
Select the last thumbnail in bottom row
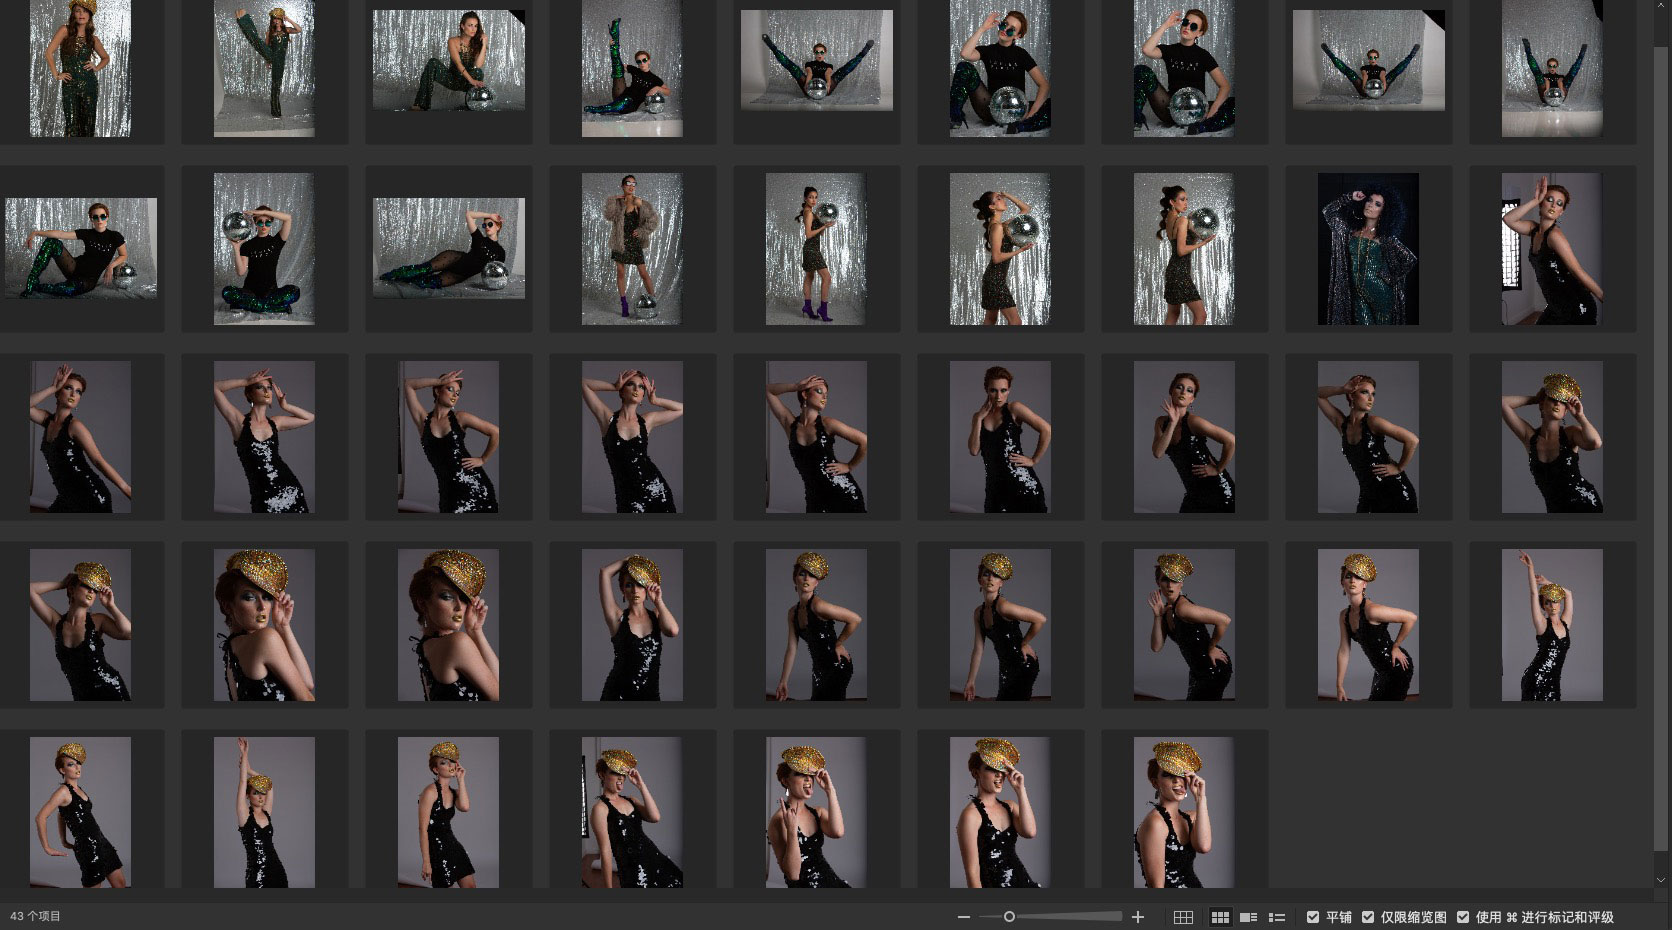coord(1184,812)
